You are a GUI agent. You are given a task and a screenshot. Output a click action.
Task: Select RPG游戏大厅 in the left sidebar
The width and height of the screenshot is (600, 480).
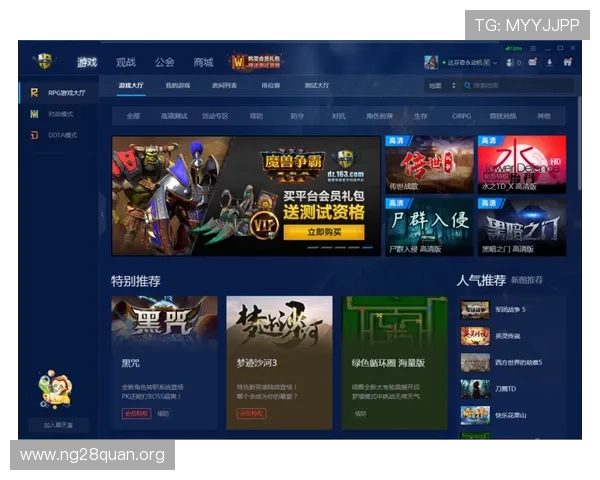[x=60, y=93]
